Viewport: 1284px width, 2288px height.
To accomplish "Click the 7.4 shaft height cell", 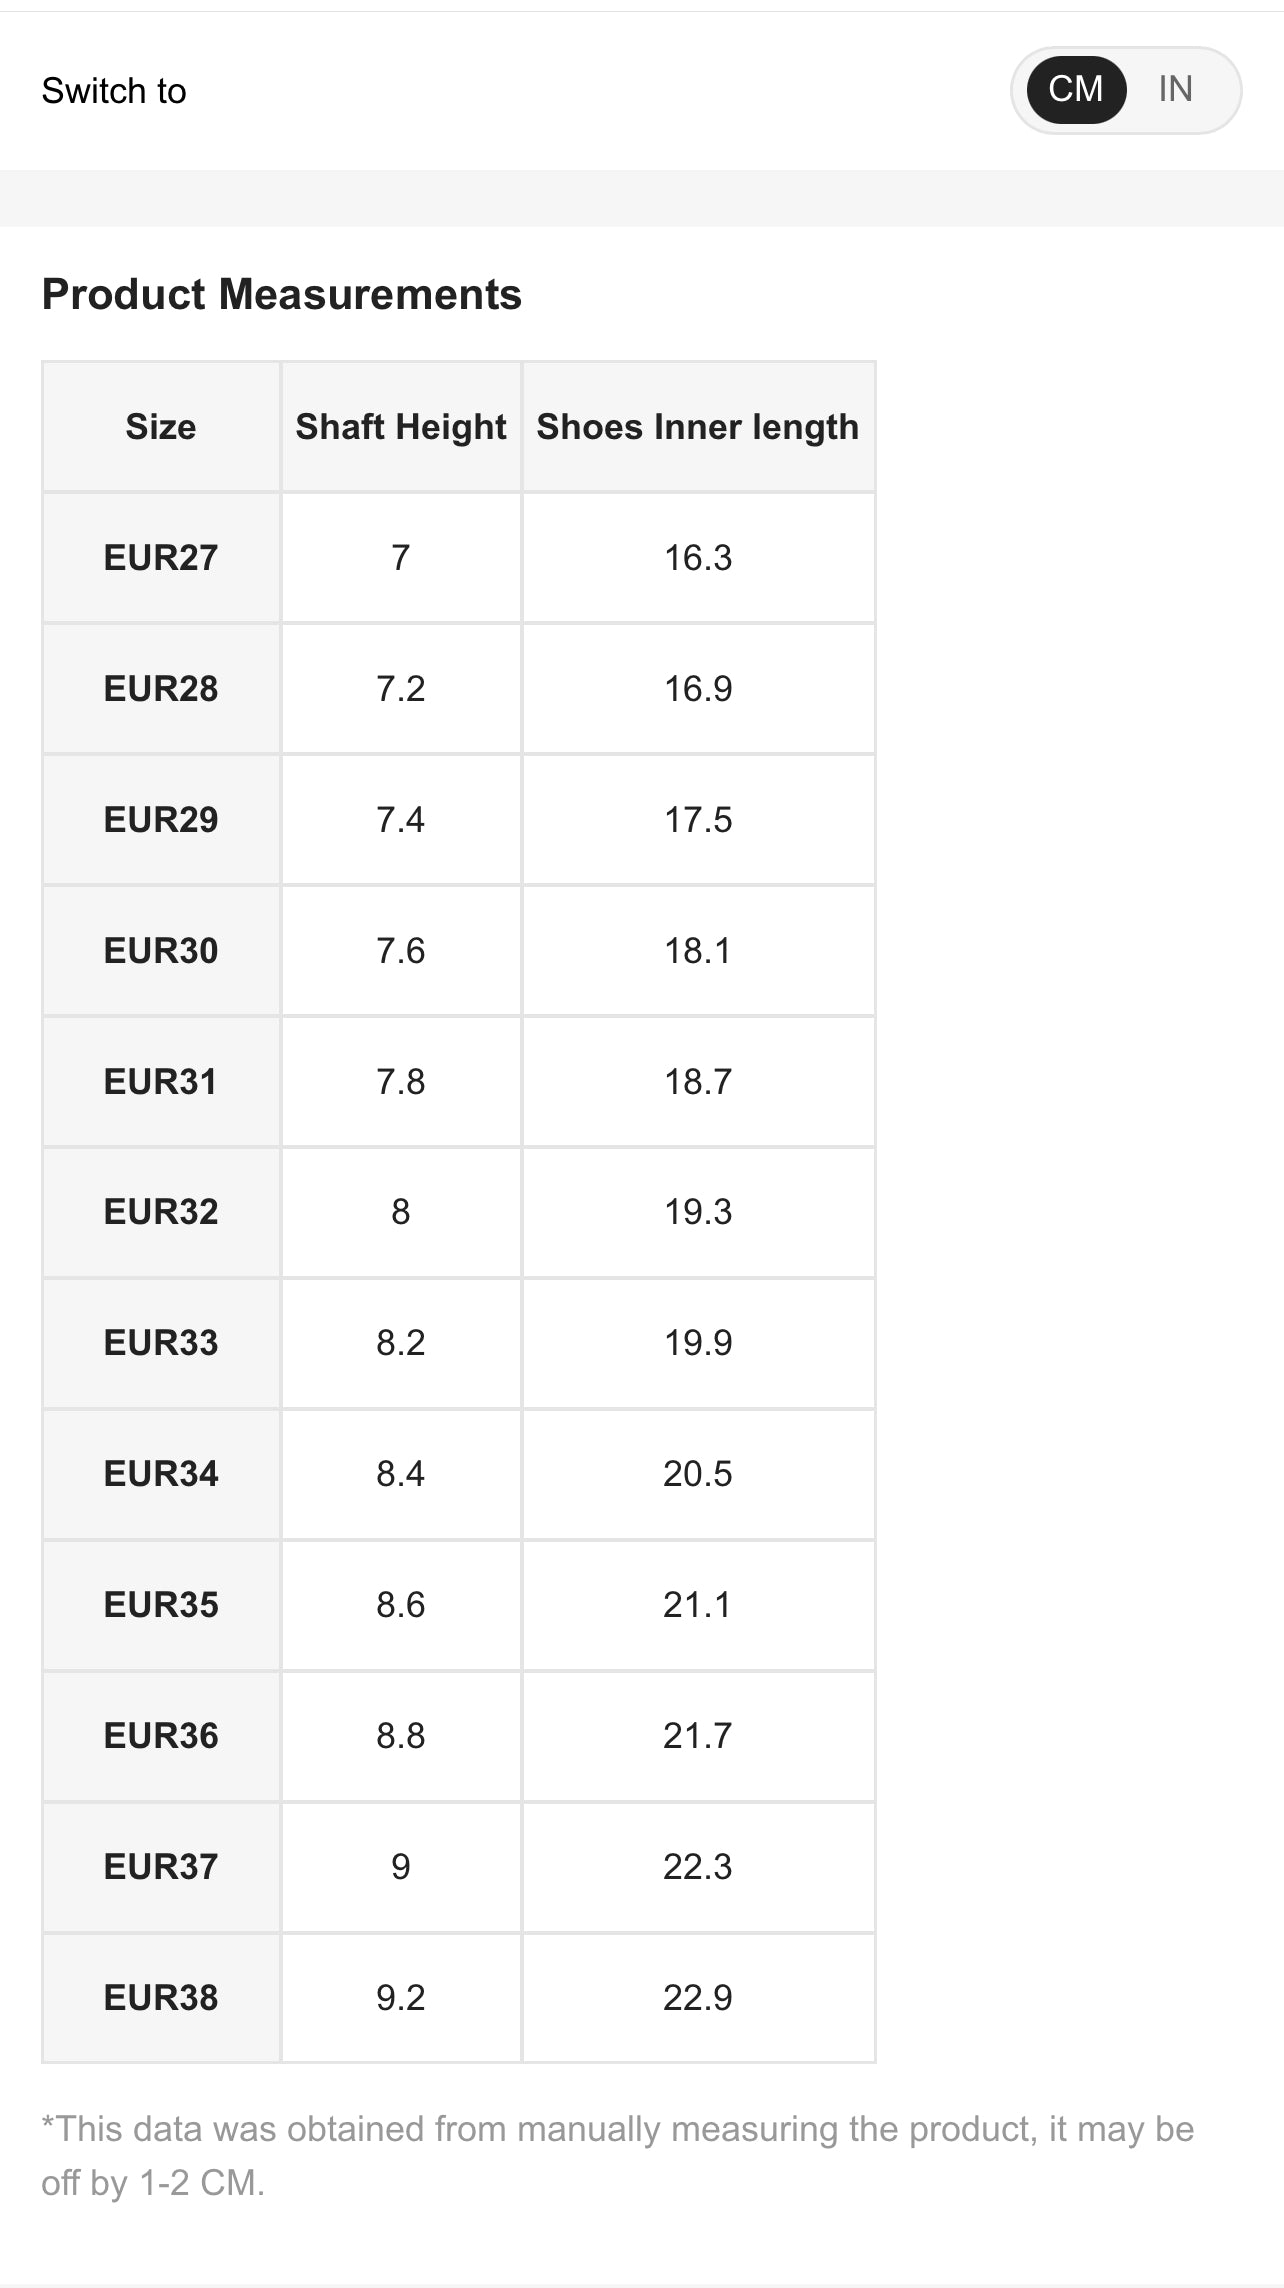I will (x=401, y=820).
